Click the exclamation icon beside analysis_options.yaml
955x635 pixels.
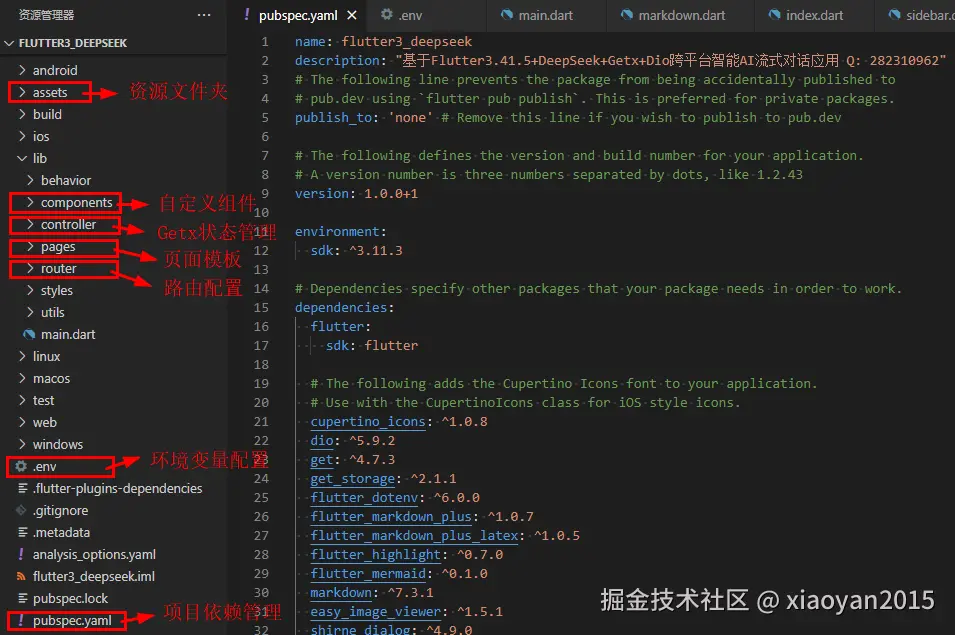tap(22, 554)
